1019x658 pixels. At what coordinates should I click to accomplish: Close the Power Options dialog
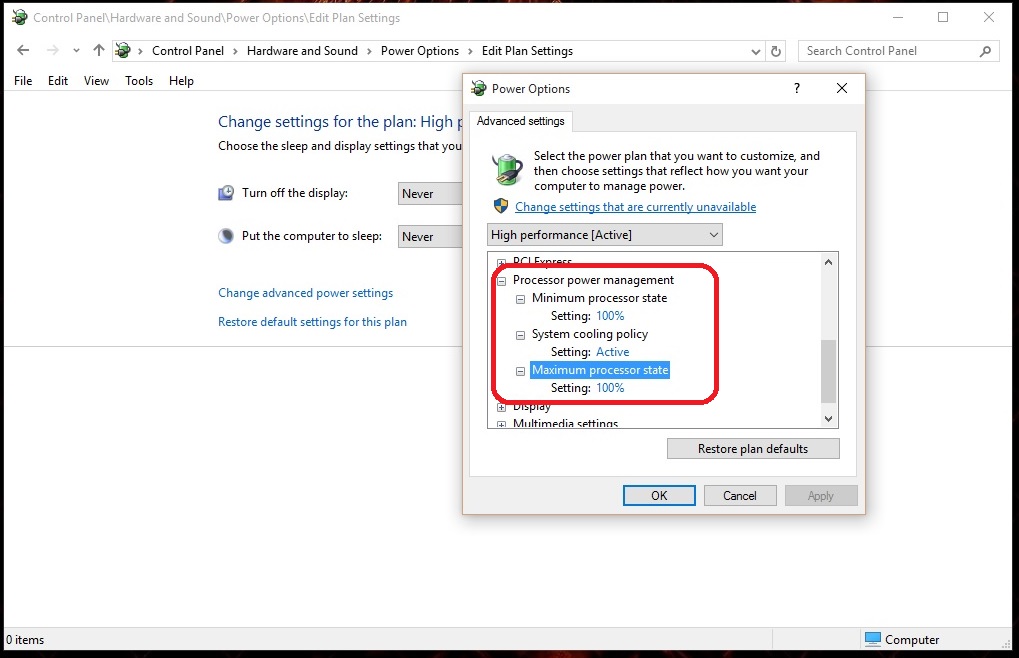point(842,88)
